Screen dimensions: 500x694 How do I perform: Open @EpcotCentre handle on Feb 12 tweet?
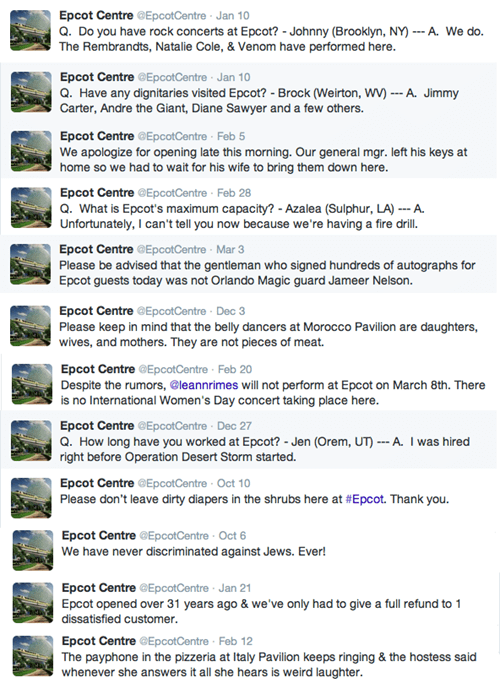pos(174,641)
